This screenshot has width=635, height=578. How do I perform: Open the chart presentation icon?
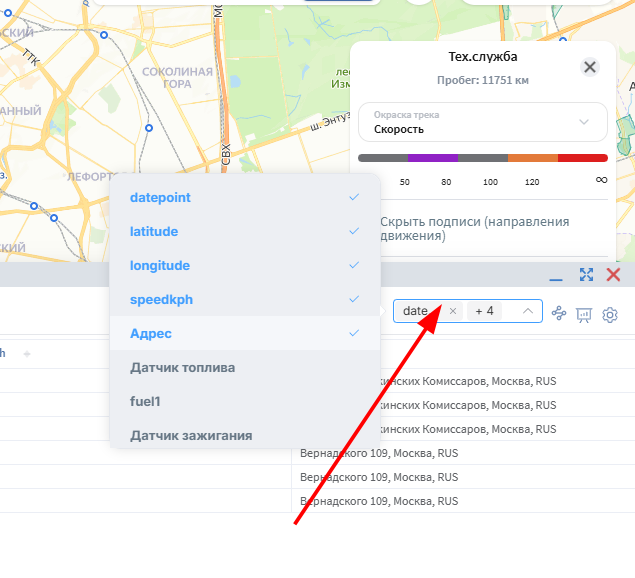[x=584, y=315]
